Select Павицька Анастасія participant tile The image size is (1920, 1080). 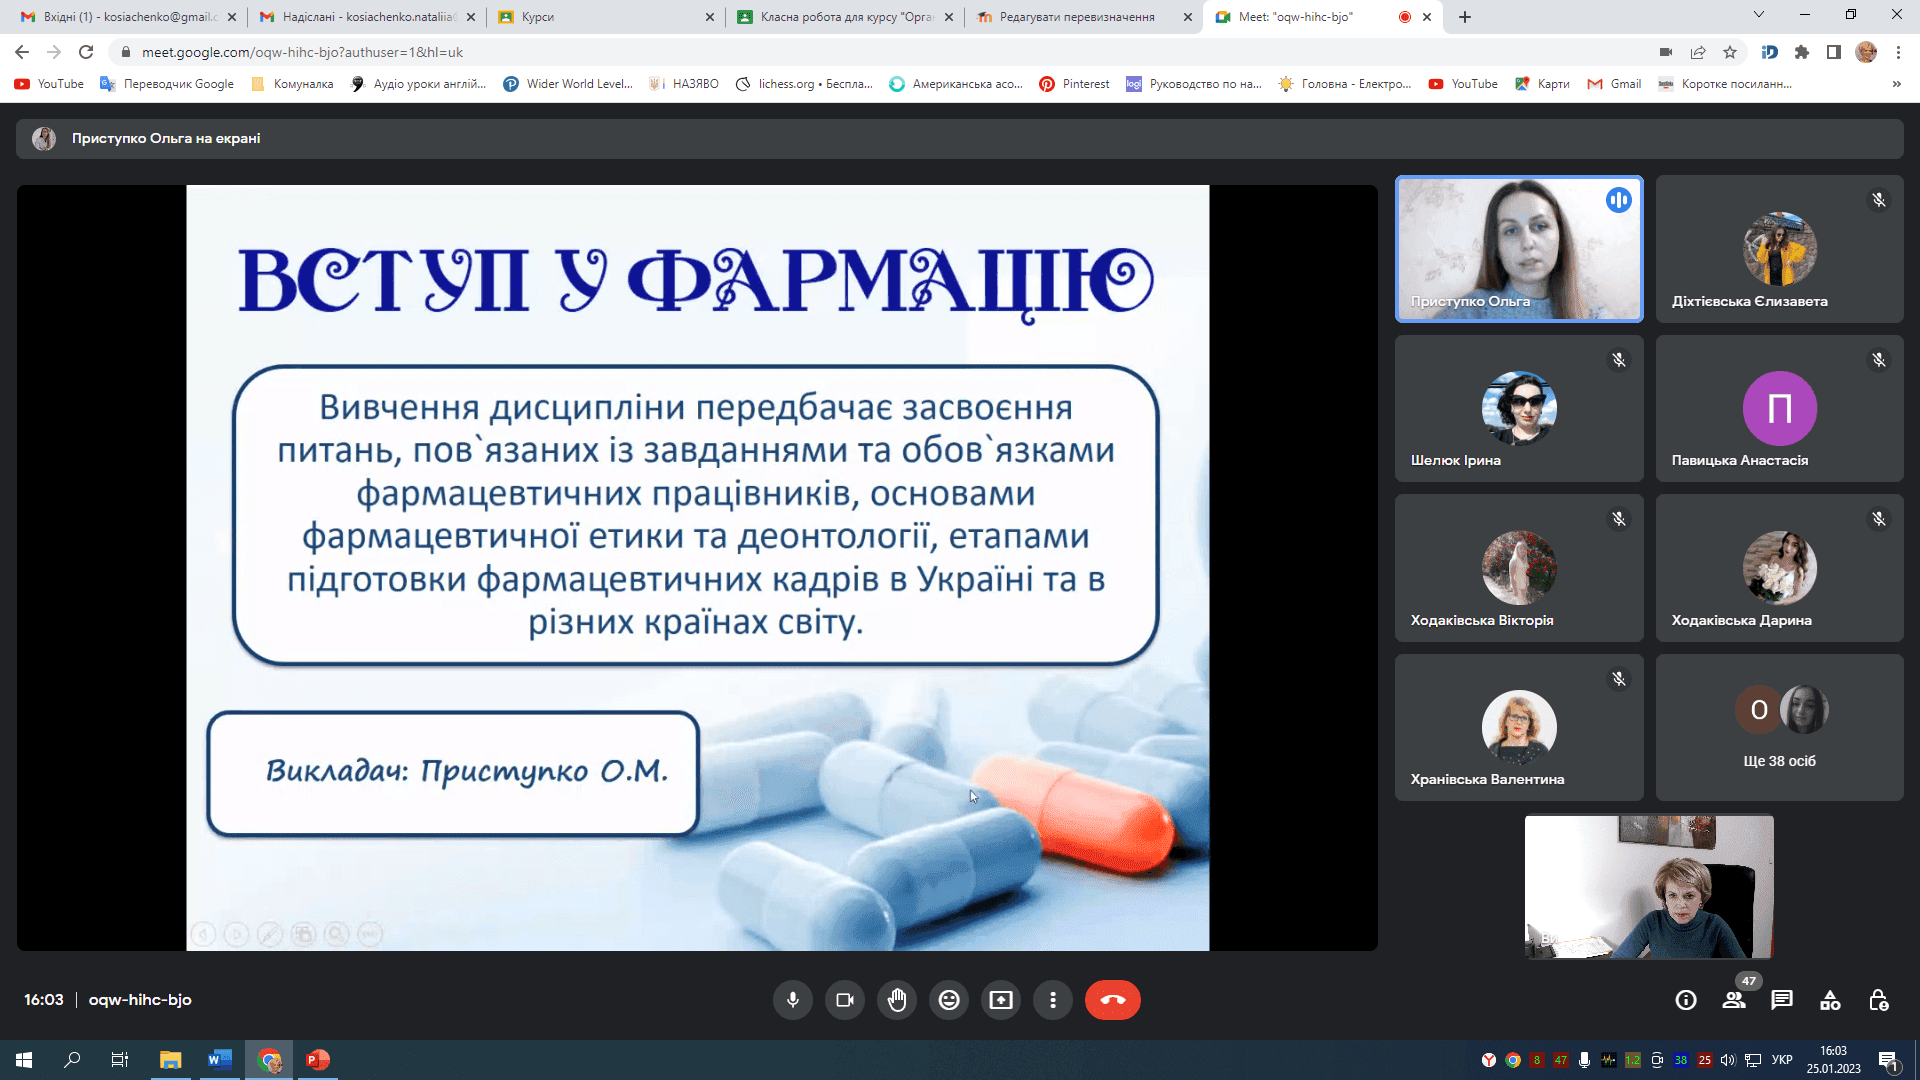(1780, 408)
